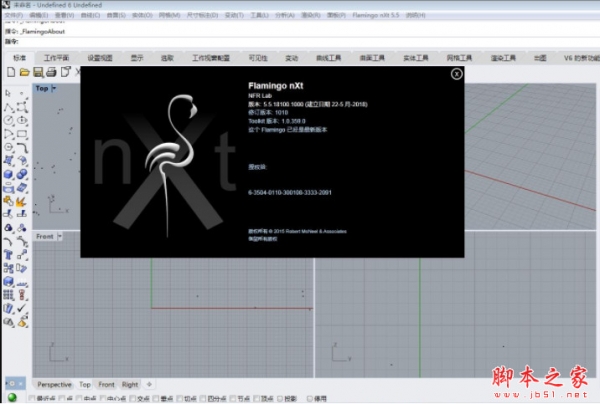Switch to the Perspective viewport tab
The image size is (600, 404).
[54, 384]
